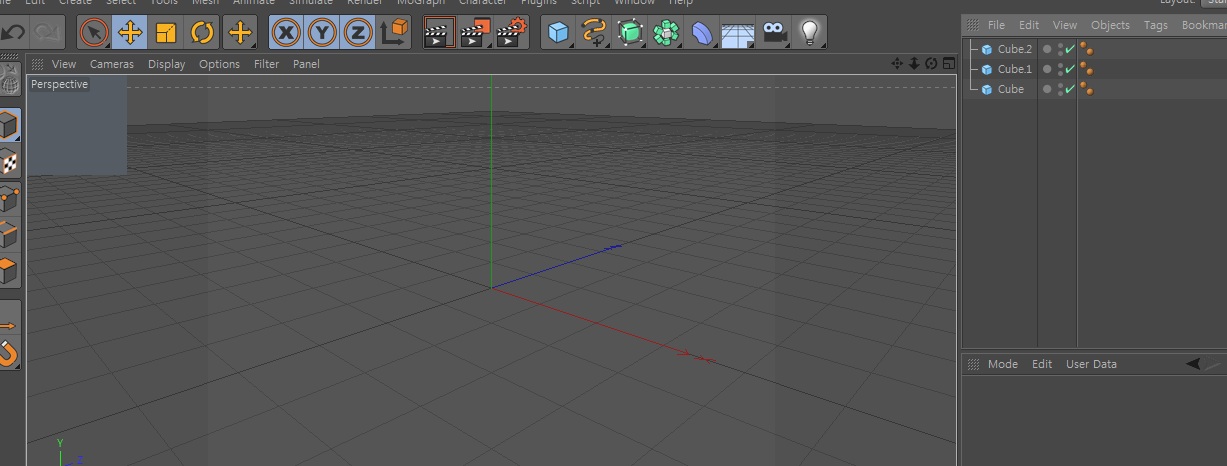Click Cube.2 Phong tag
This screenshot has height=466, width=1227.
click(1086, 49)
